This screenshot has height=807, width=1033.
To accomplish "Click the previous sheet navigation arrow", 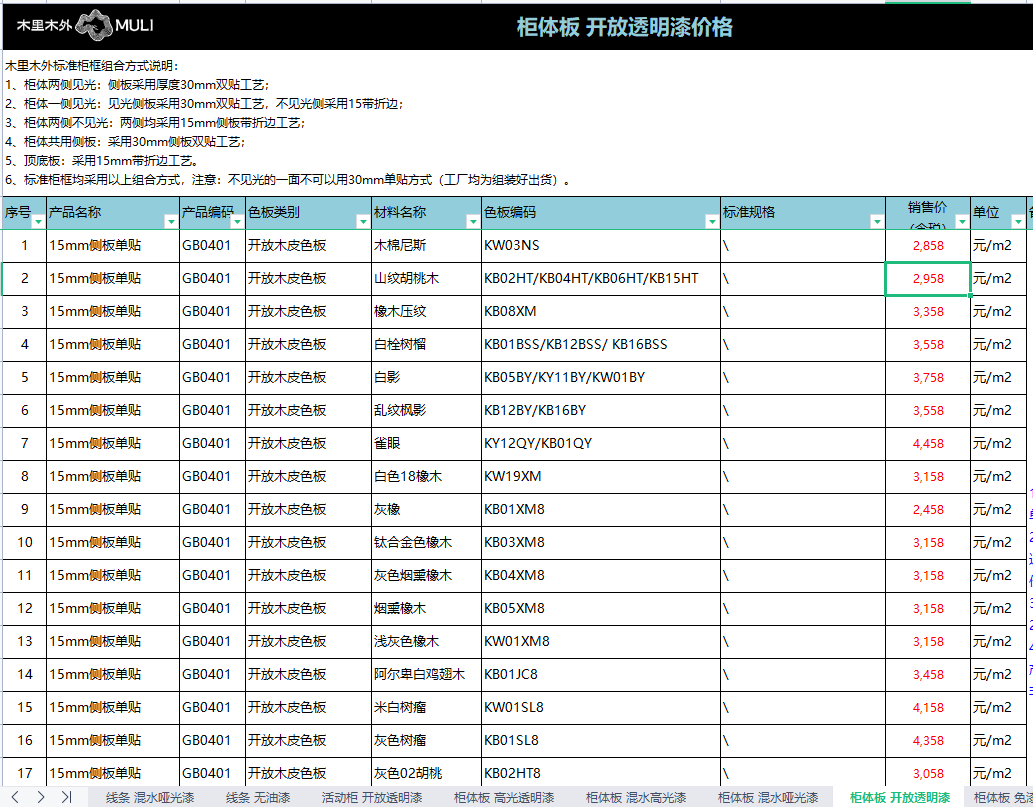I will click(x=17, y=797).
